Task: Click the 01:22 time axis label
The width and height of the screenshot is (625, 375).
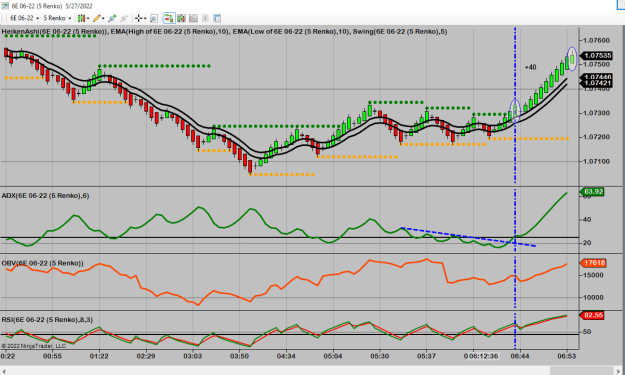Action: pyautogui.click(x=99, y=356)
